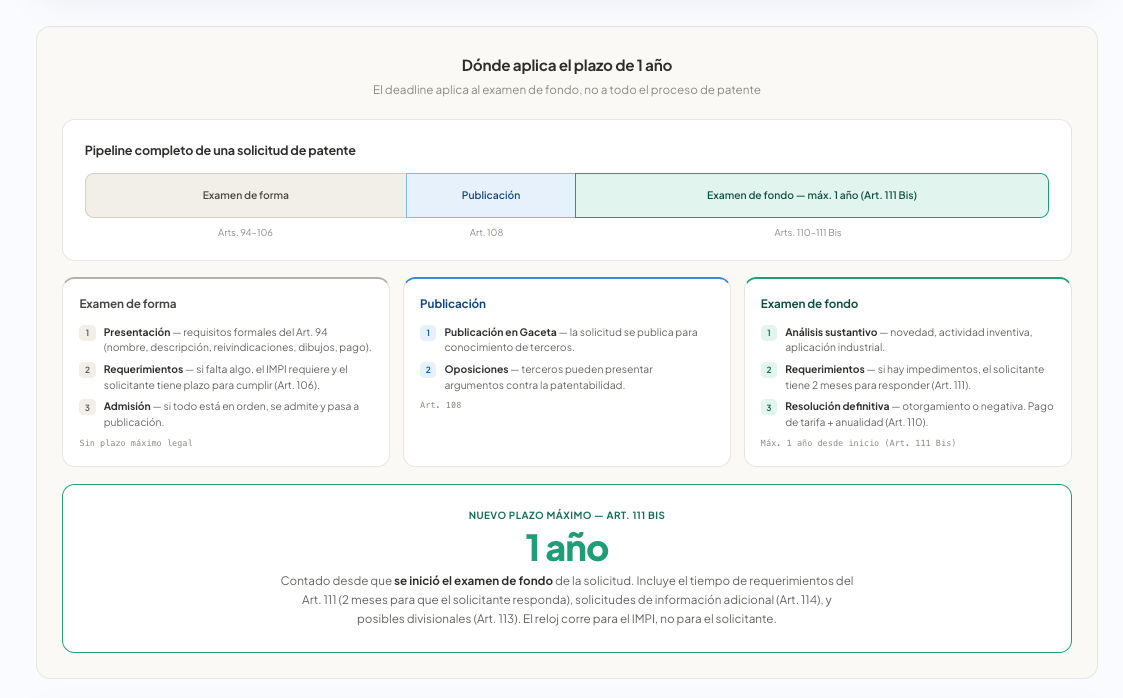
Task: Click step badge 1 beside Publicación en Gaceta
Action: point(428,333)
